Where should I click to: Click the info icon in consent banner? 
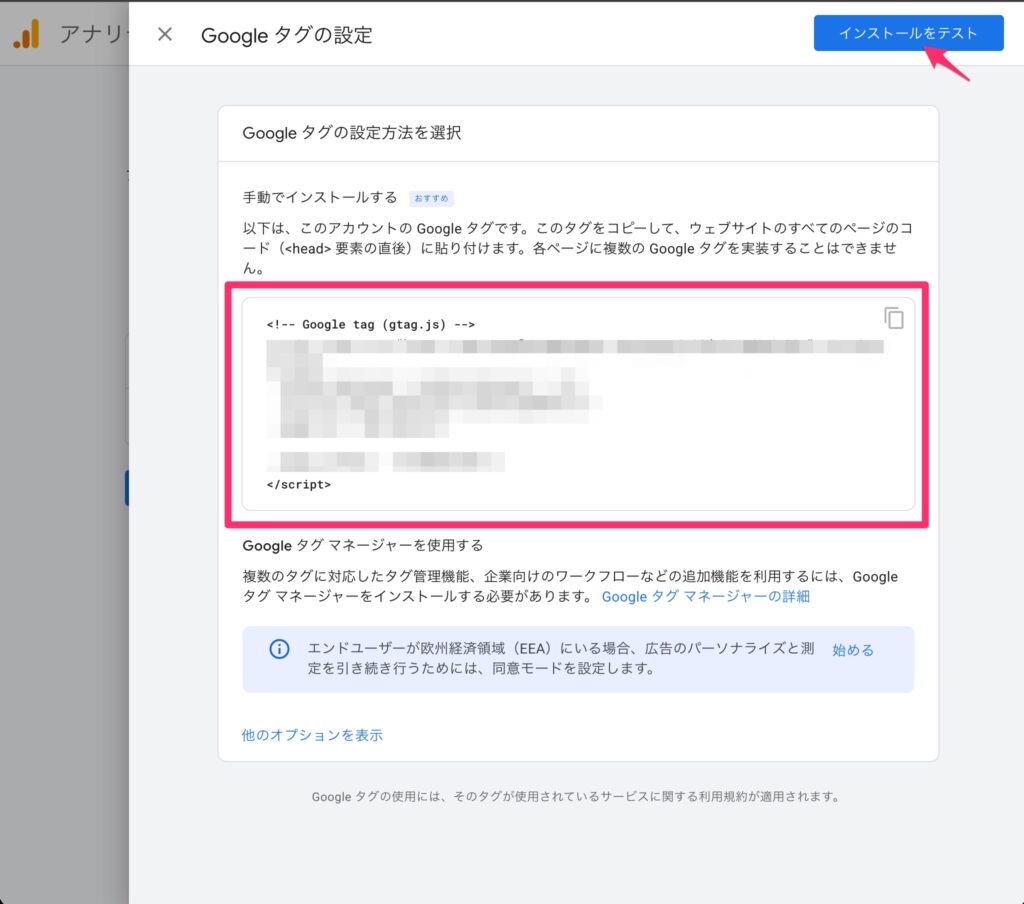pyautogui.click(x=280, y=649)
